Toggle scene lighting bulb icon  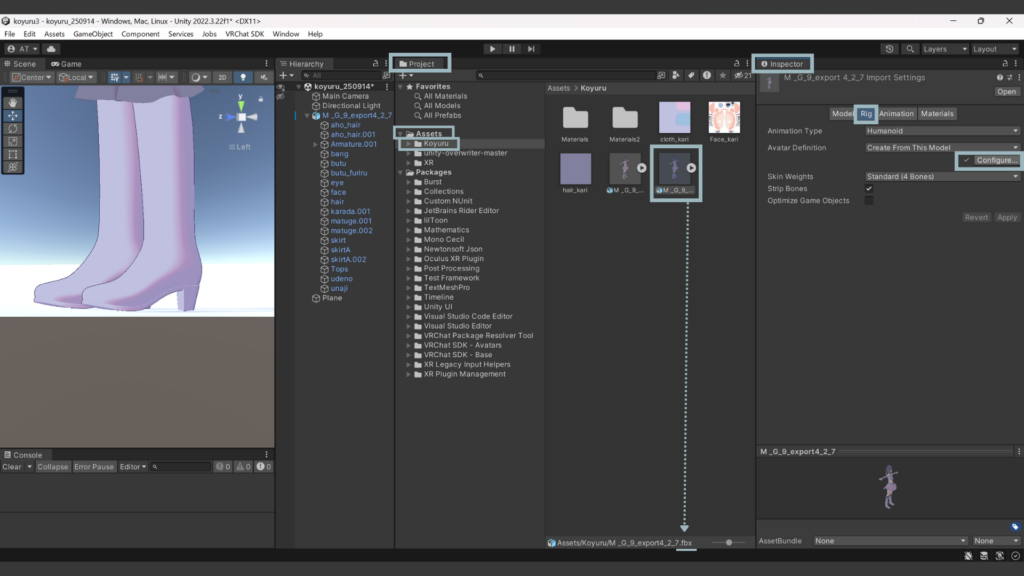(x=241, y=77)
